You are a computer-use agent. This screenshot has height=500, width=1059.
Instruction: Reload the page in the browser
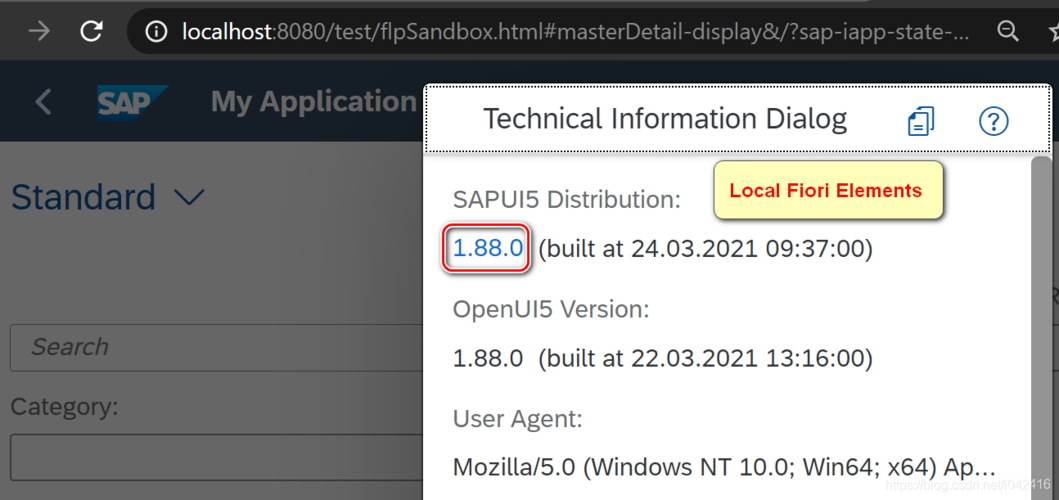[91, 32]
